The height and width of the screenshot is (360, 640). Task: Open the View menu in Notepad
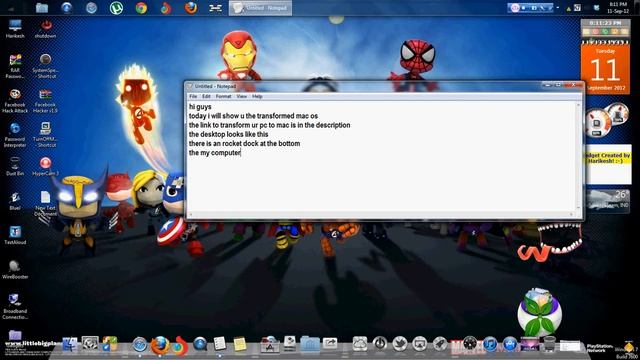pyautogui.click(x=242, y=96)
